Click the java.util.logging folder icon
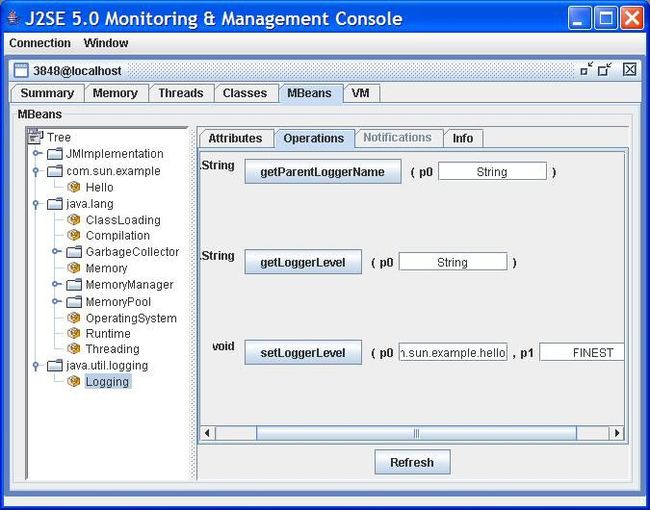 (x=55, y=365)
